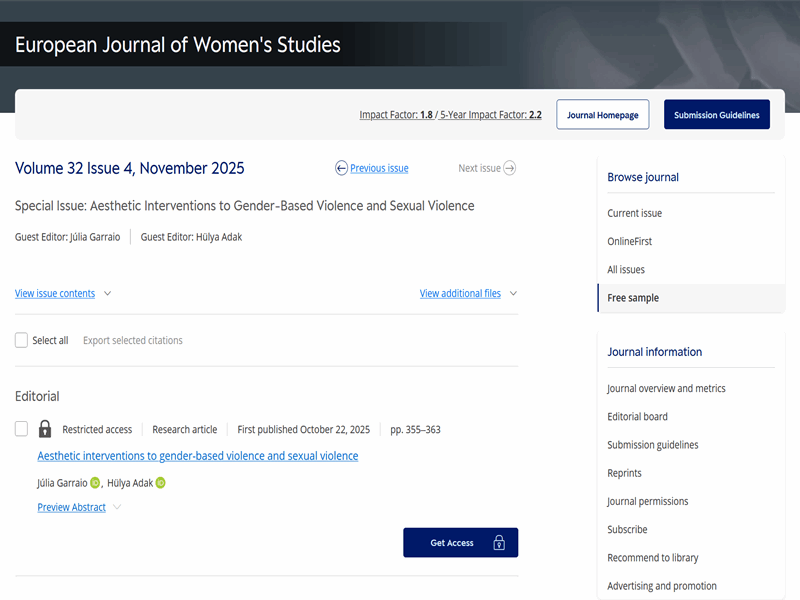800x600 pixels.
Task: Open Júlia Garraio's ORCID iD icon
Action: coord(95,483)
